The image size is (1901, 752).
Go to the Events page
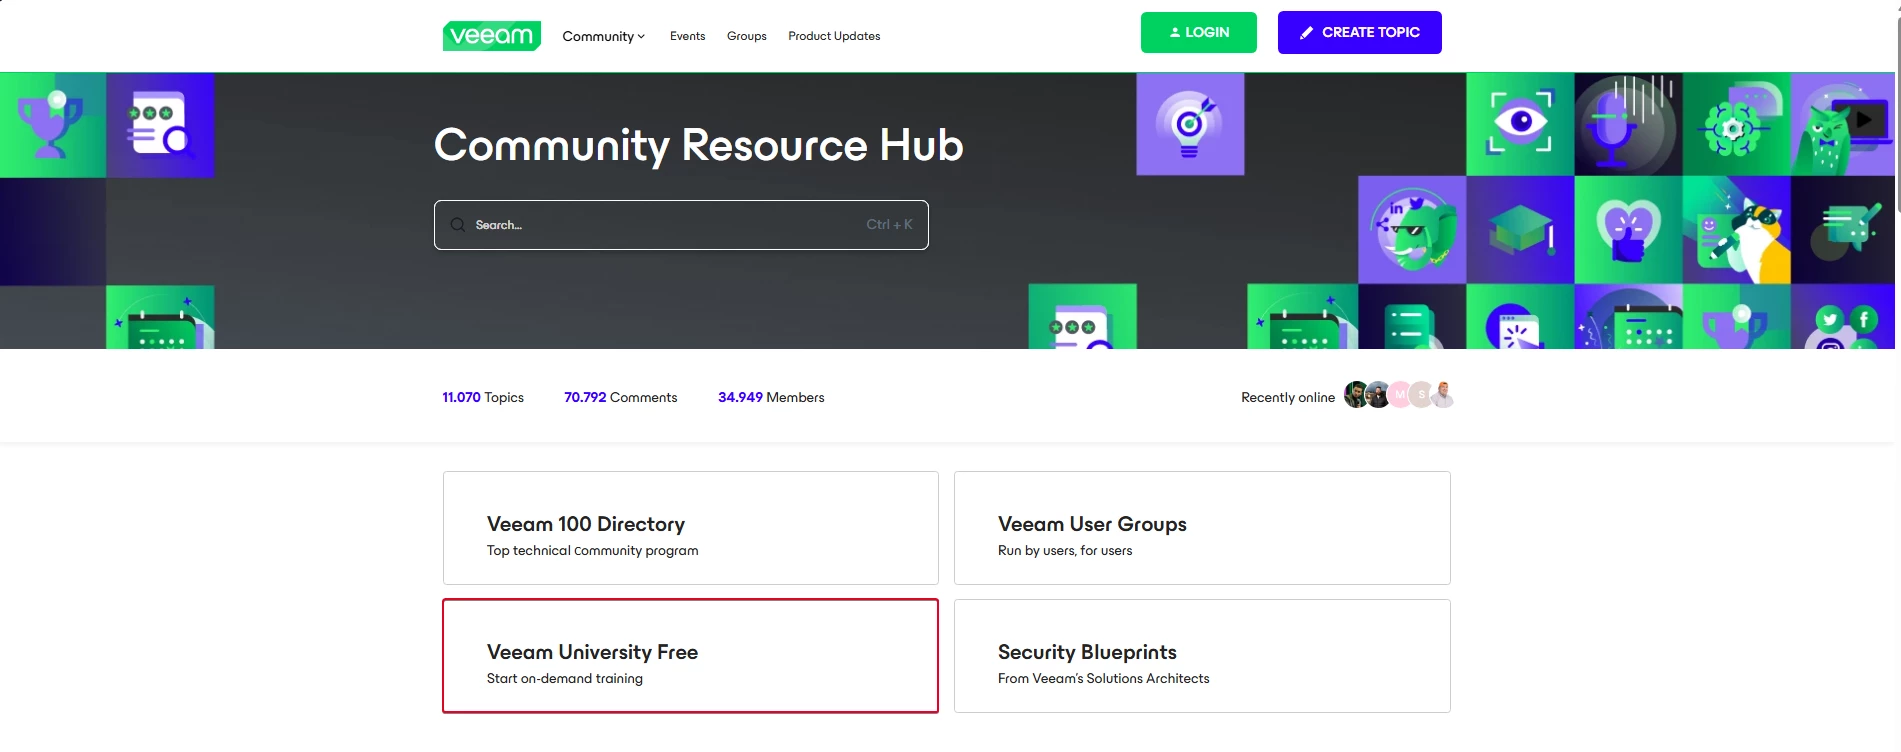pyautogui.click(x=687, y=36)
